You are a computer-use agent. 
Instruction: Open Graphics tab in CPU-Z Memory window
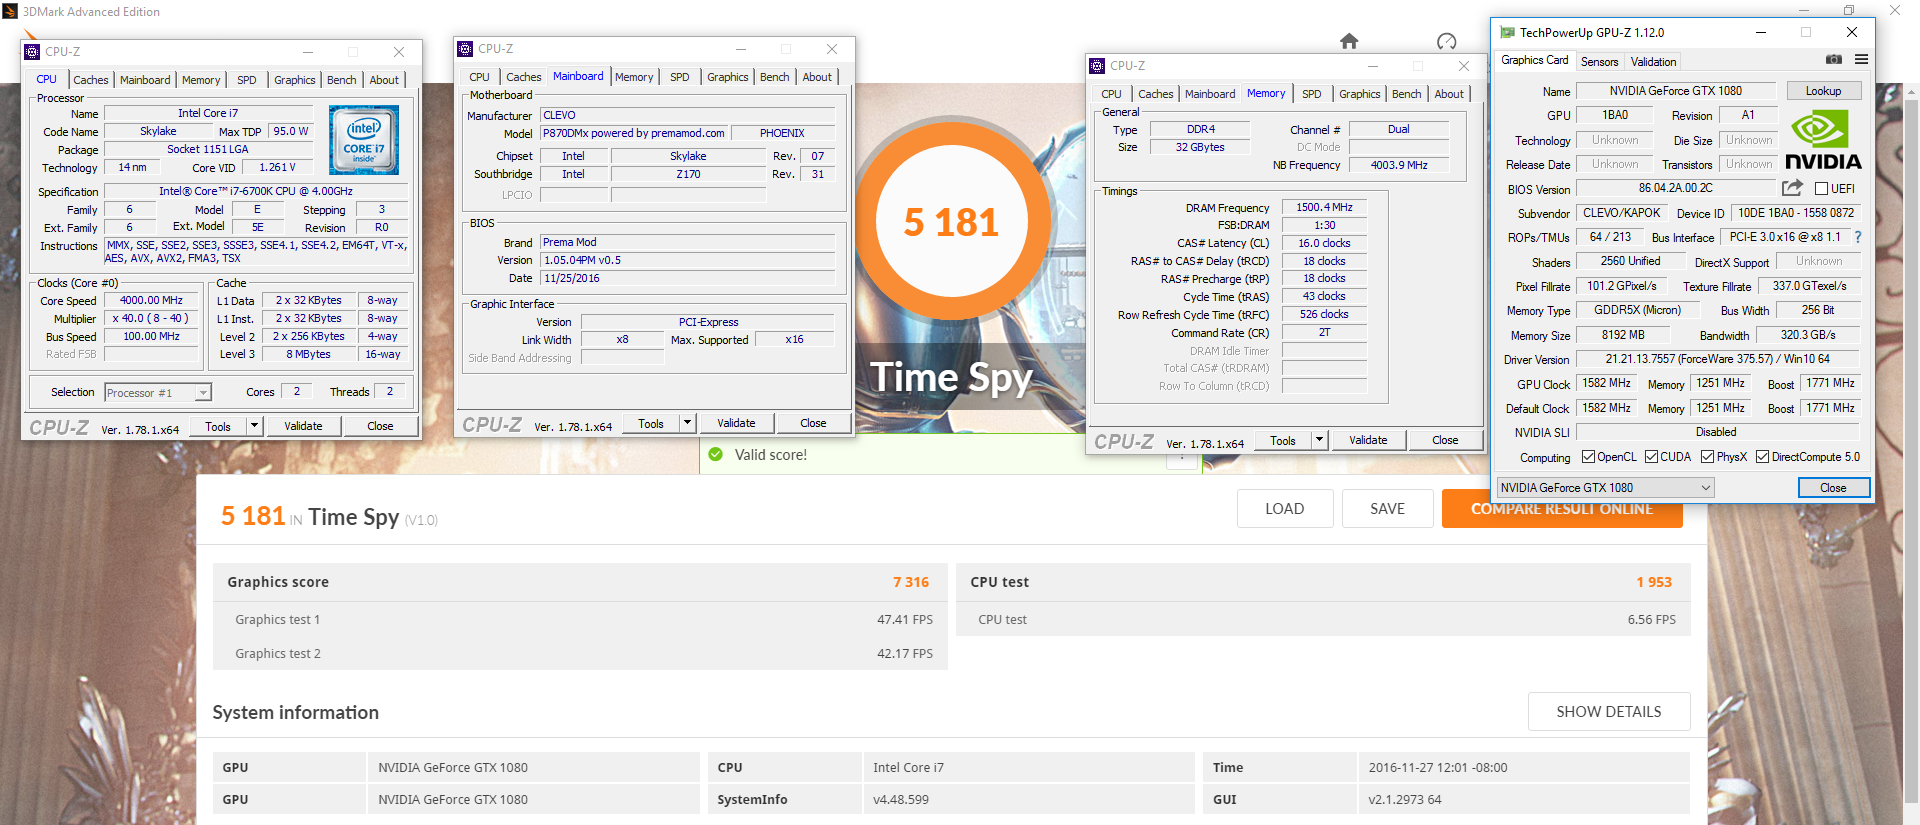point(1359,94)
